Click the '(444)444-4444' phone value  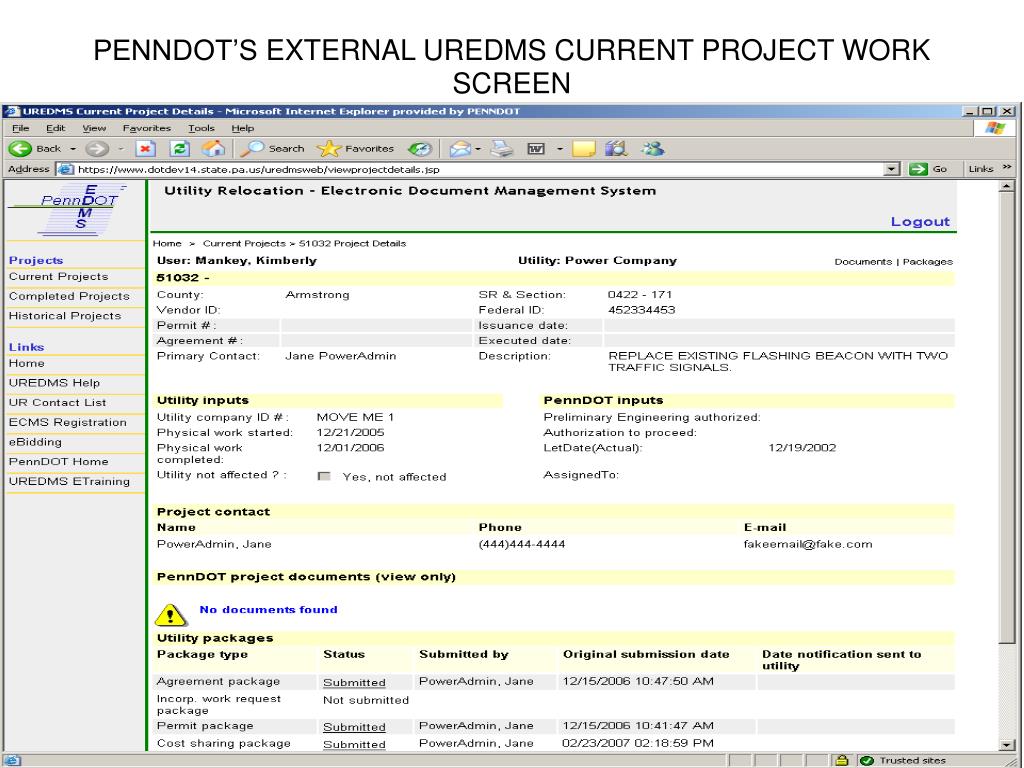click(x=522, y=544)
